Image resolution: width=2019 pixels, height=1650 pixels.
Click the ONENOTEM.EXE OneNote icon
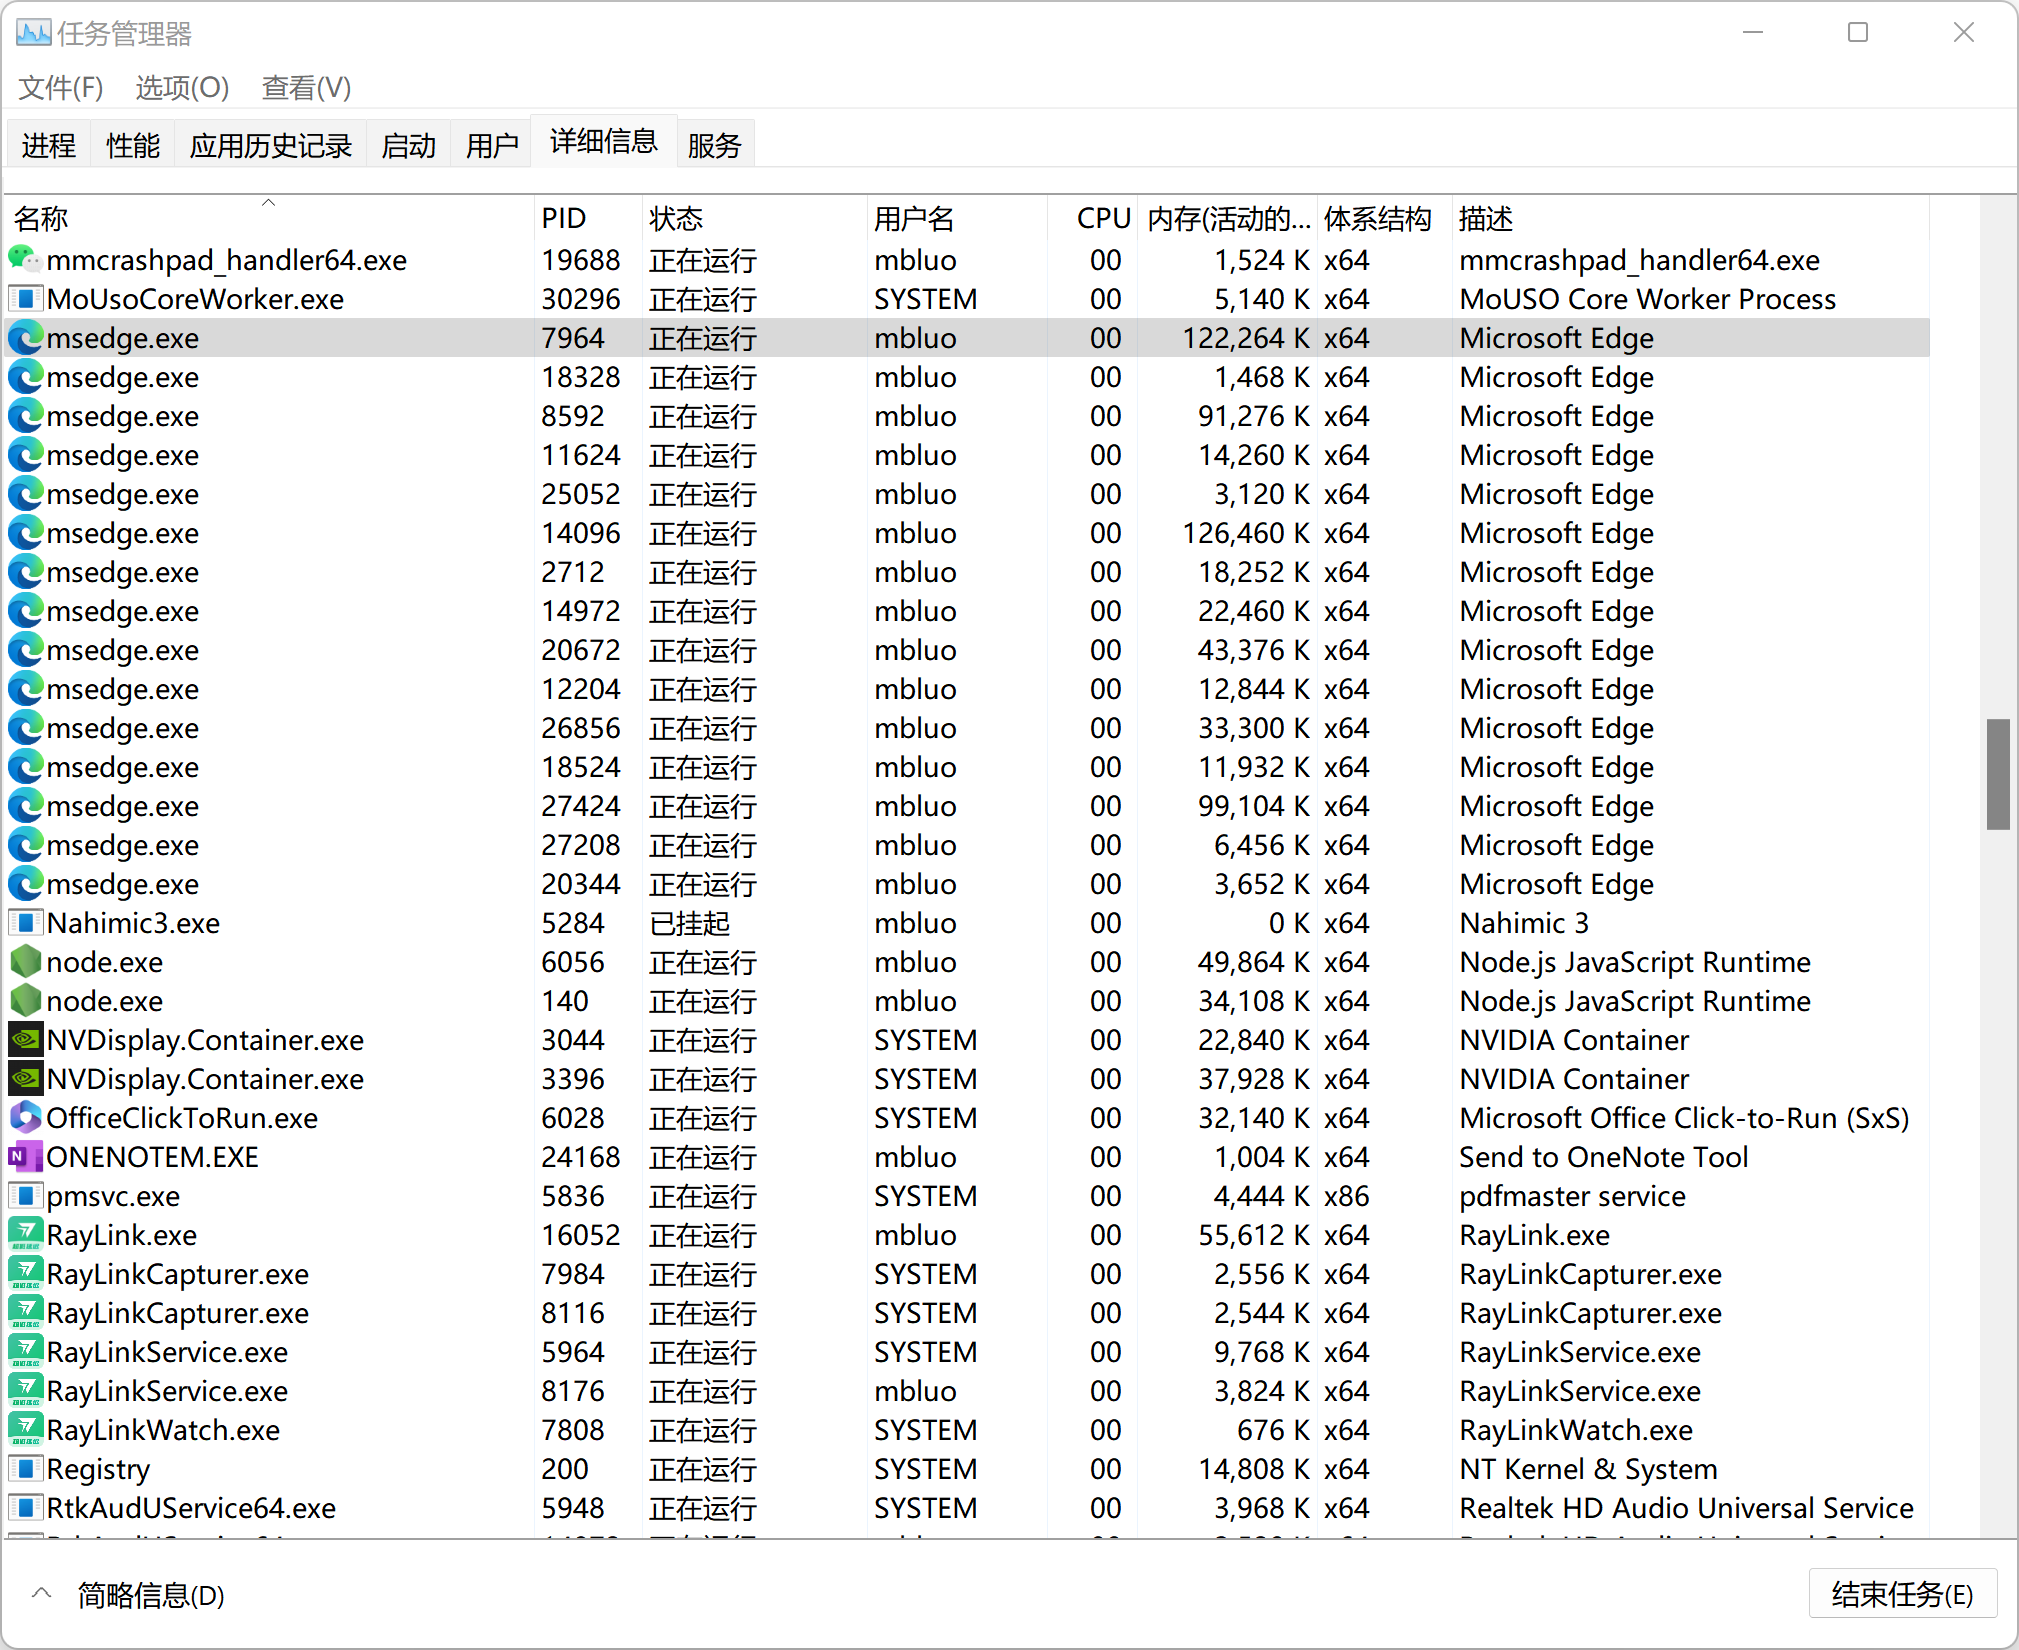25,1157
